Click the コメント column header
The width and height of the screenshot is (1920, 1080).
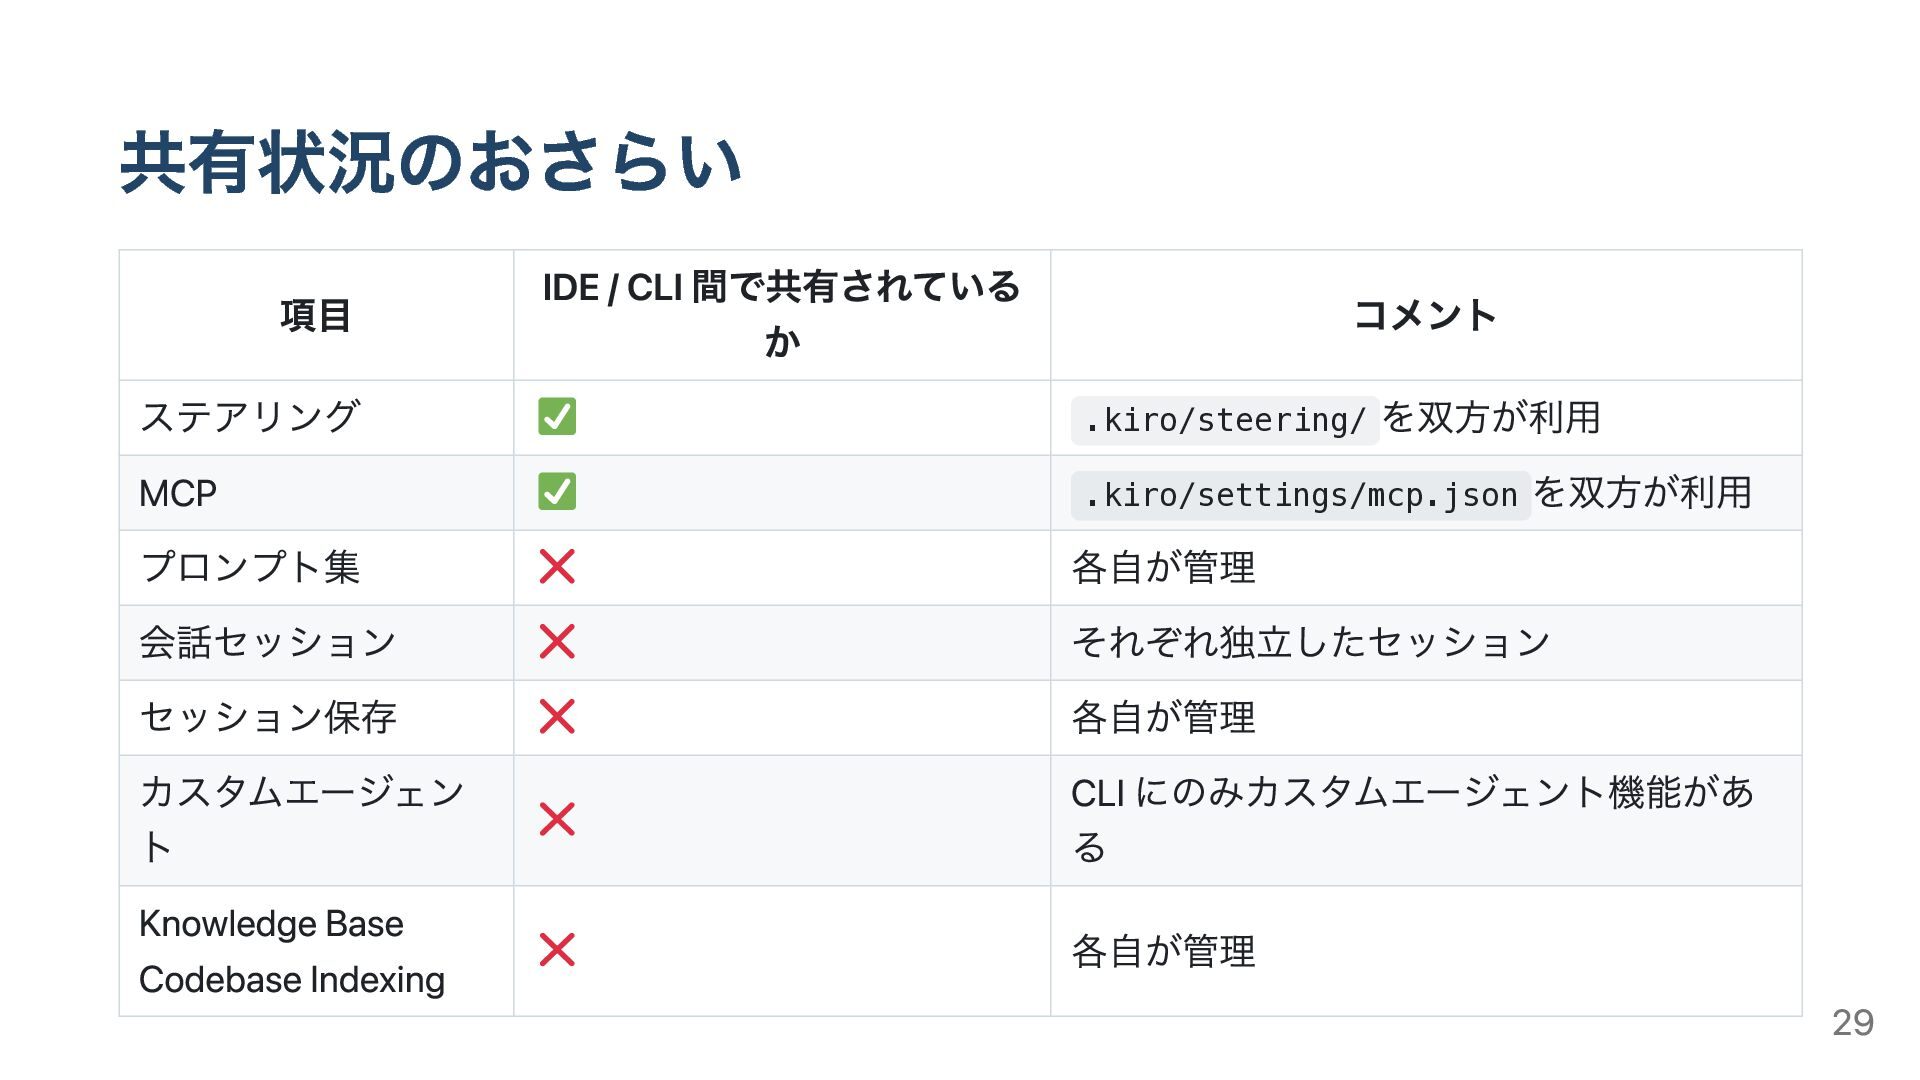pyautogui.click(x=1425, y=316)
